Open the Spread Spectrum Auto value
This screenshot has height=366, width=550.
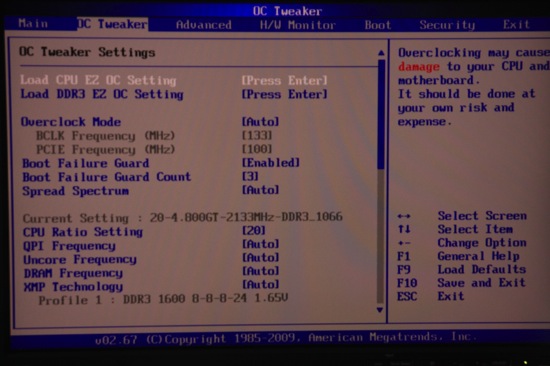261,190
